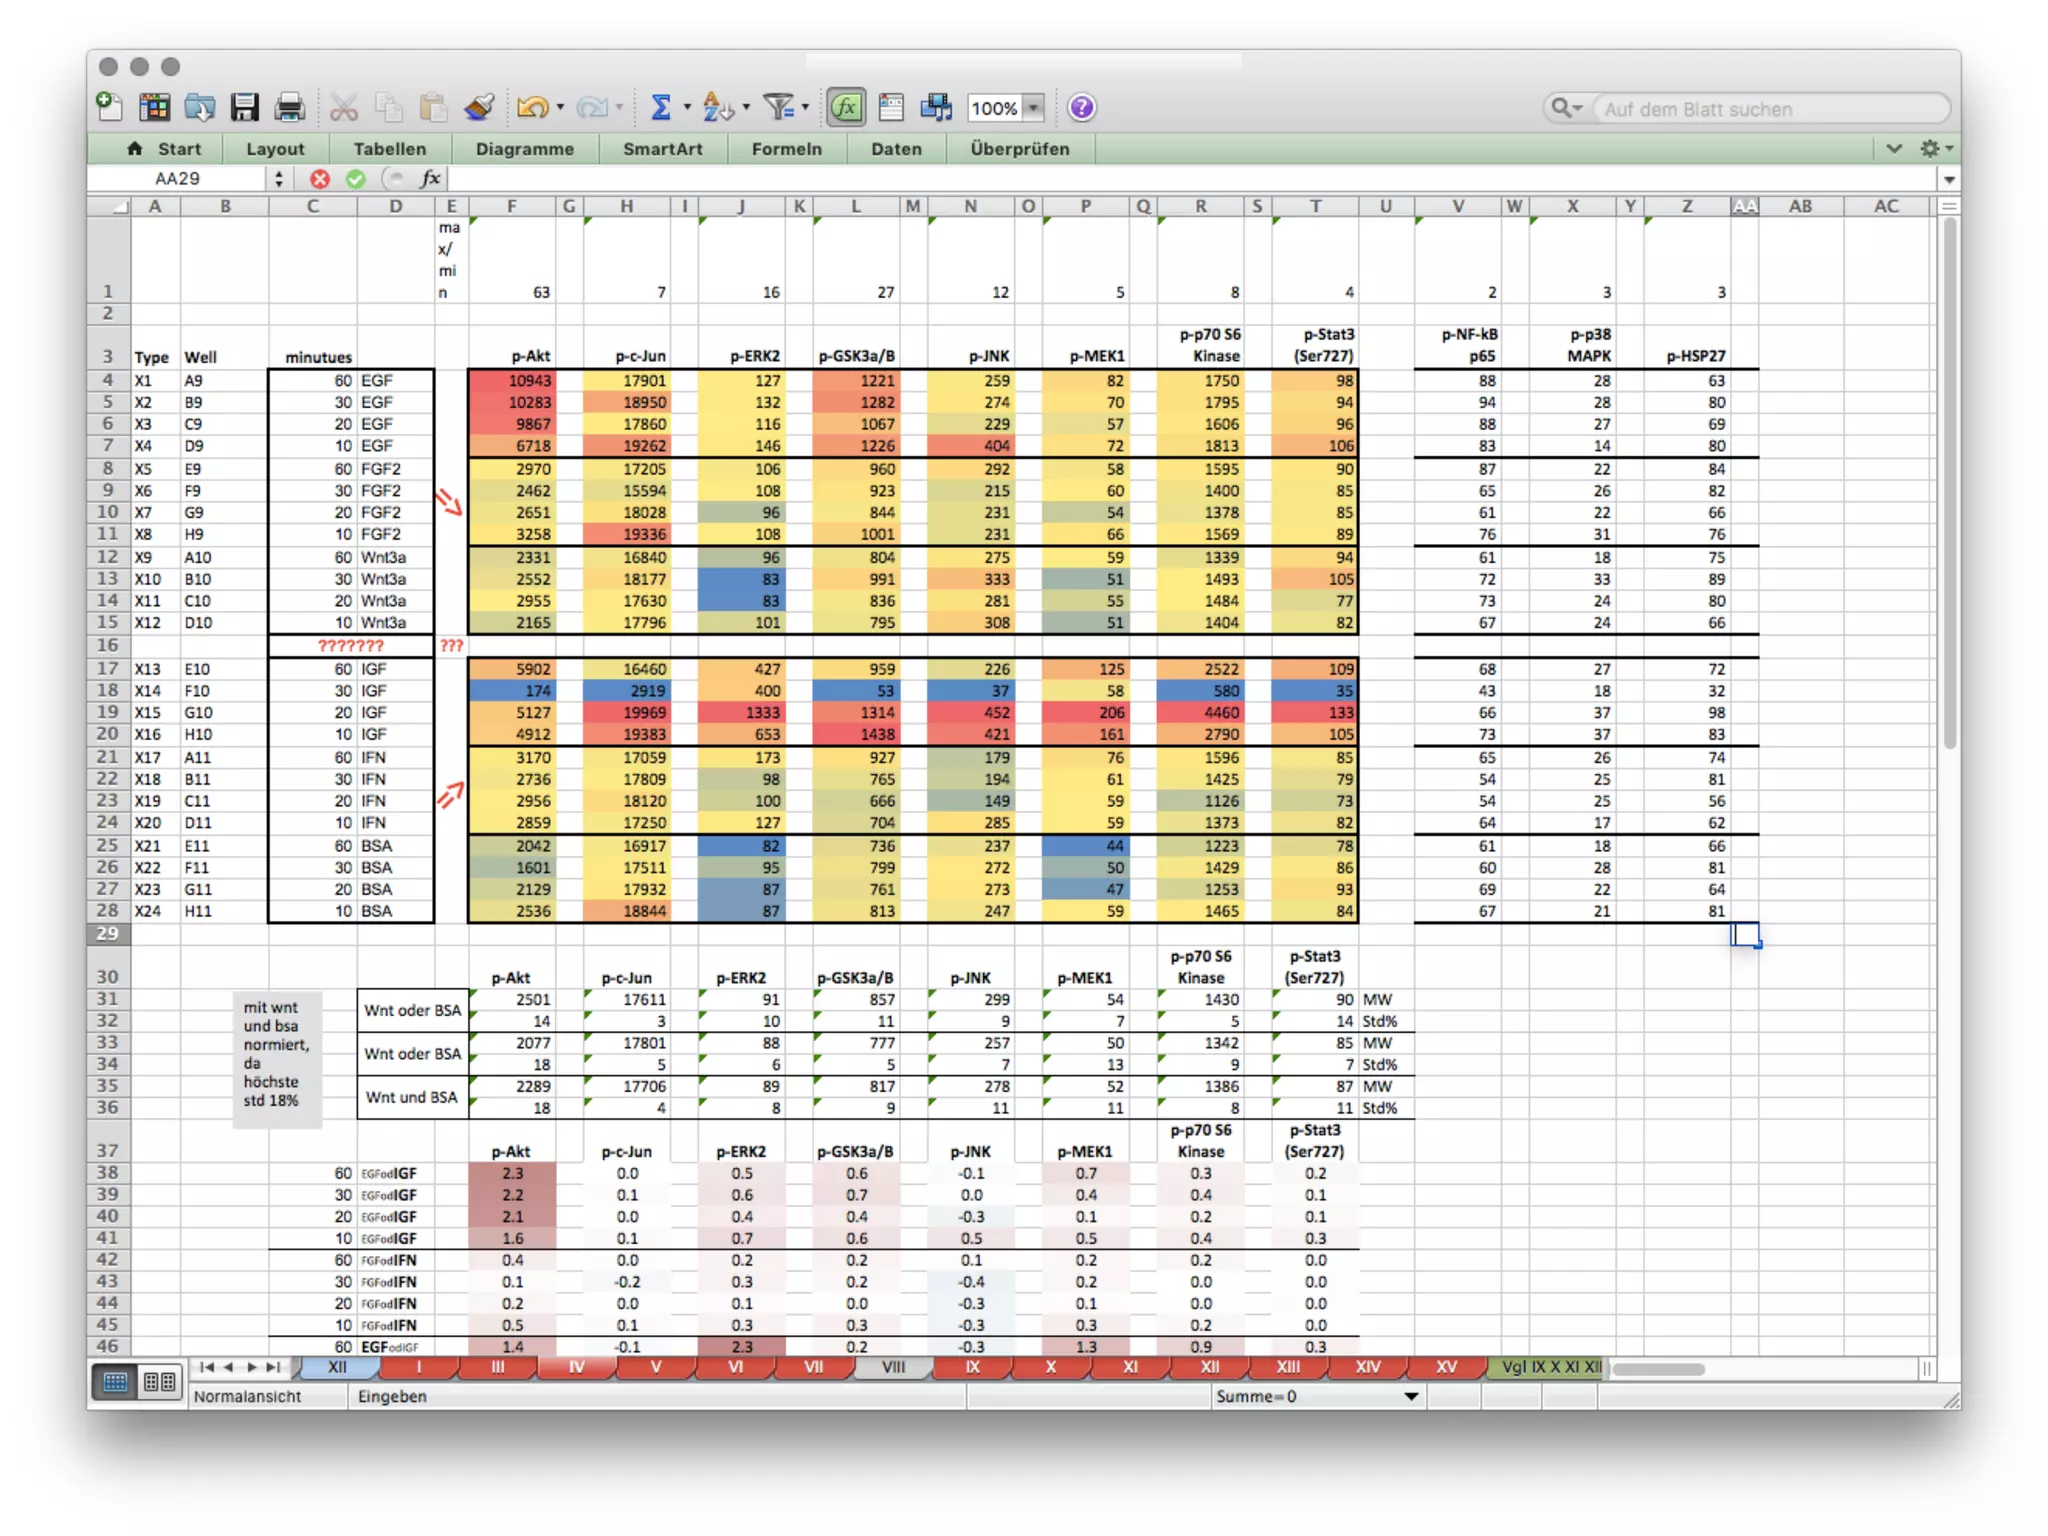Expand the formula bar arrow at right

point(1948,179)
